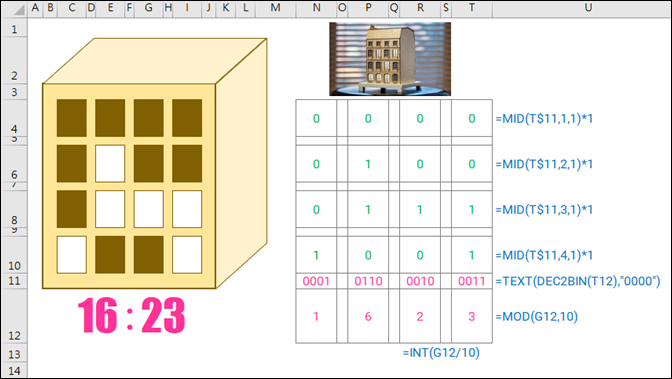Select green 0 in column T row 6
The width and height of the screenshot is (672, 379).
coord(472,164)
